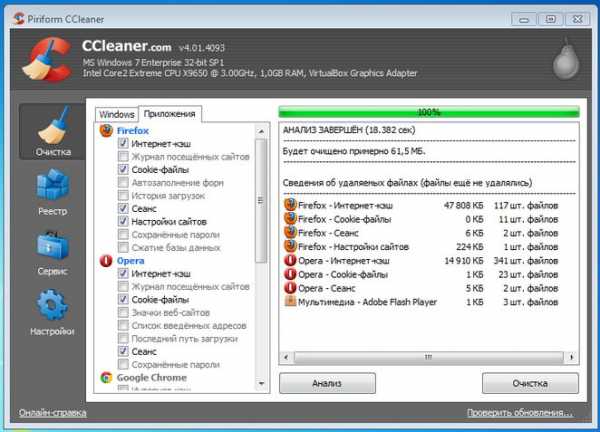Click the Opera icon in the applications tree

(106, 261)
